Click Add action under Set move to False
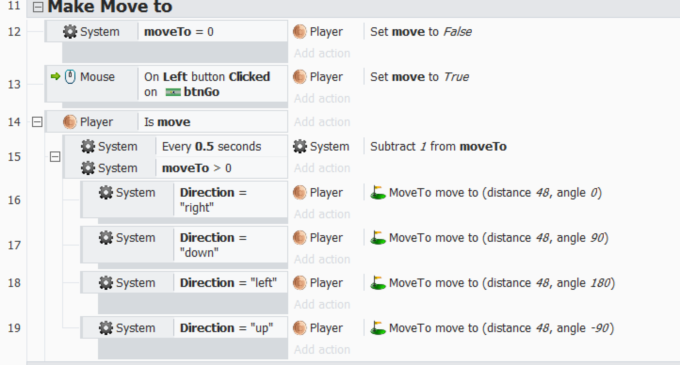The image size is (680, 365). click(322, 53)
